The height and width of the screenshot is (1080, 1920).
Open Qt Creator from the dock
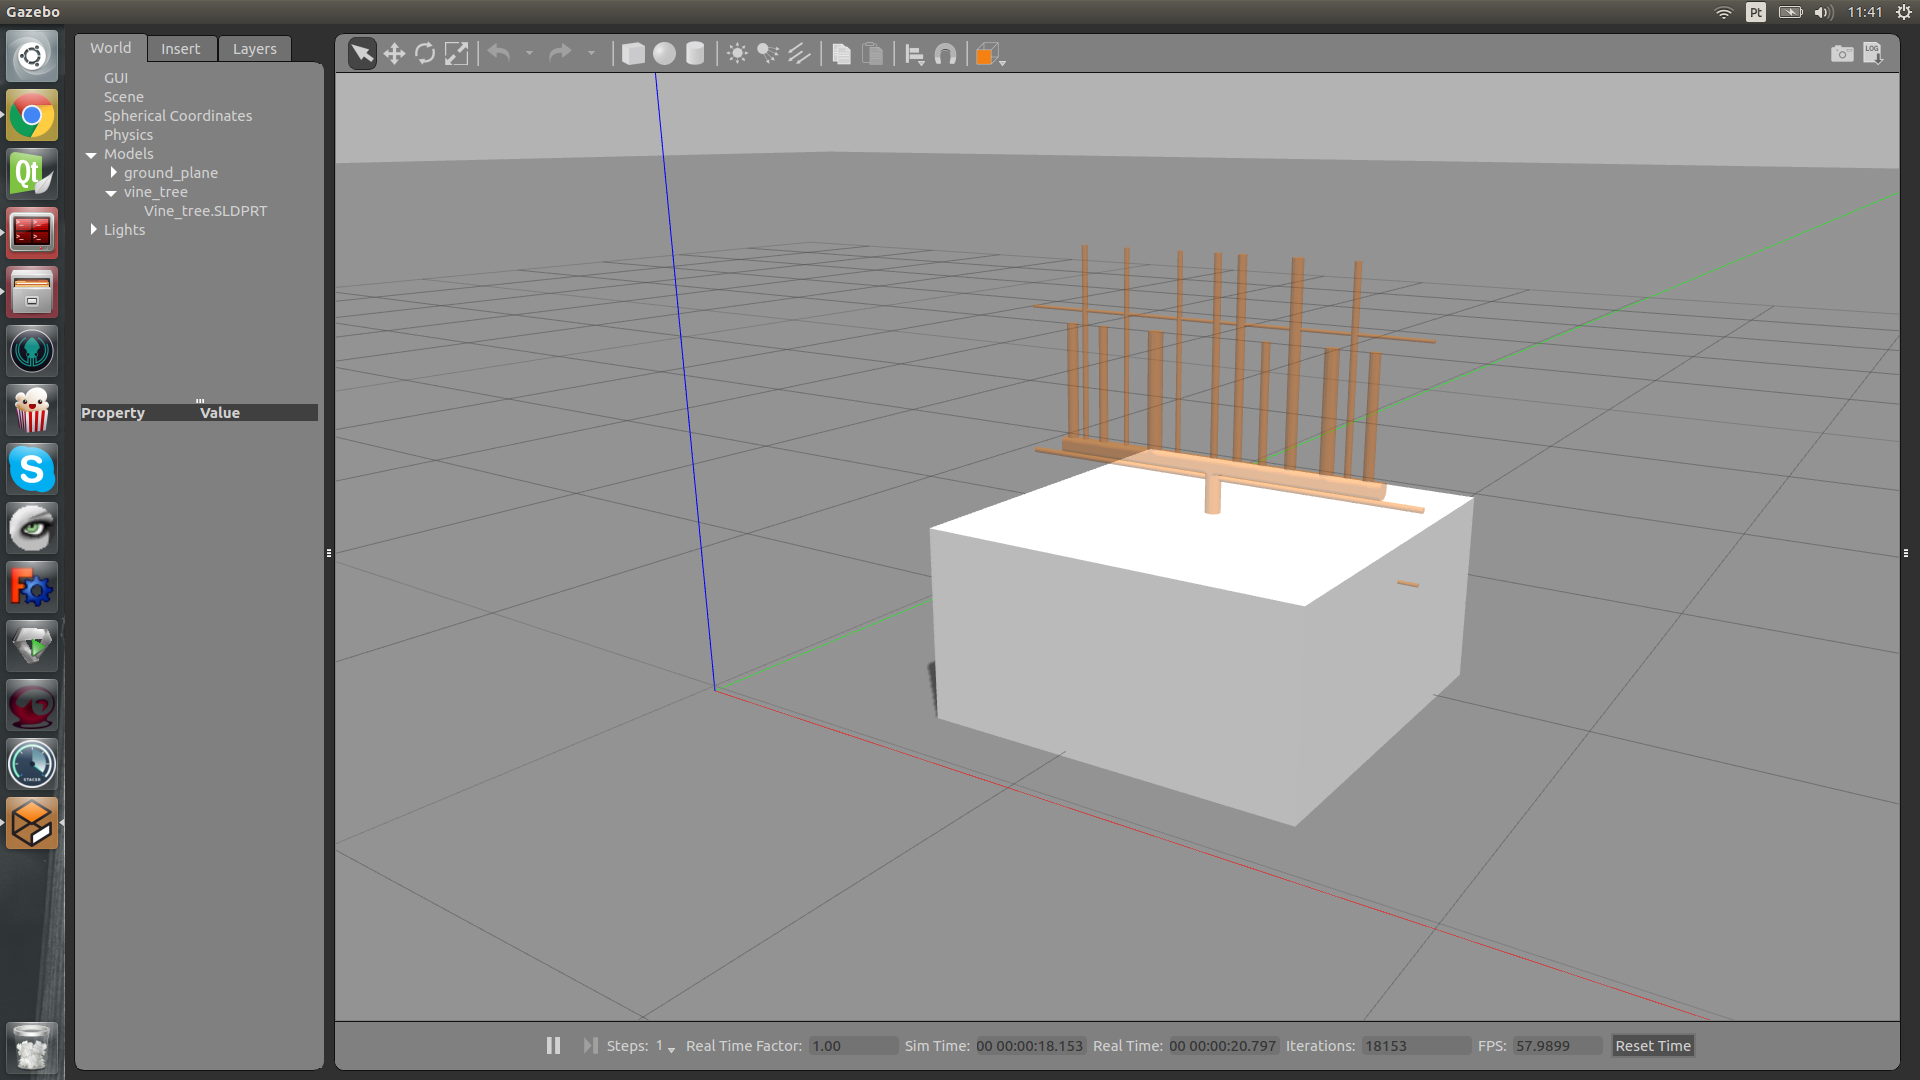[x=32, y=175]
